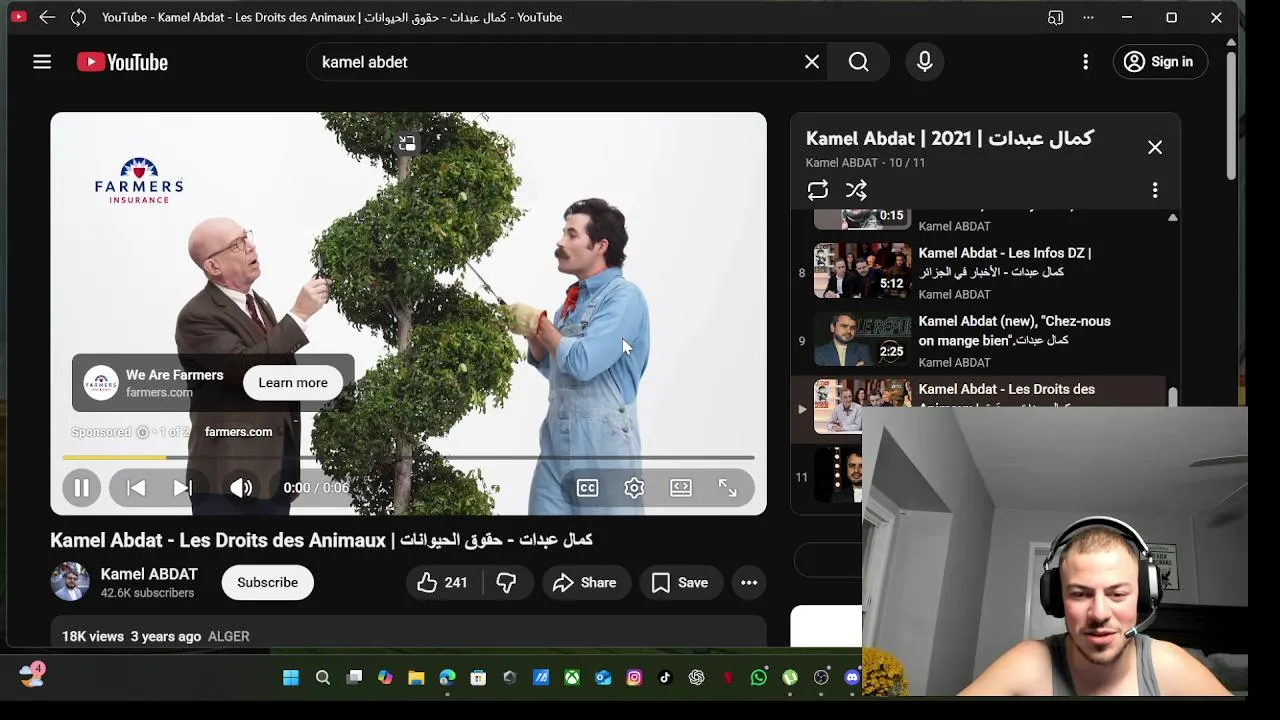Mute the video volume

tap(241, 488)
